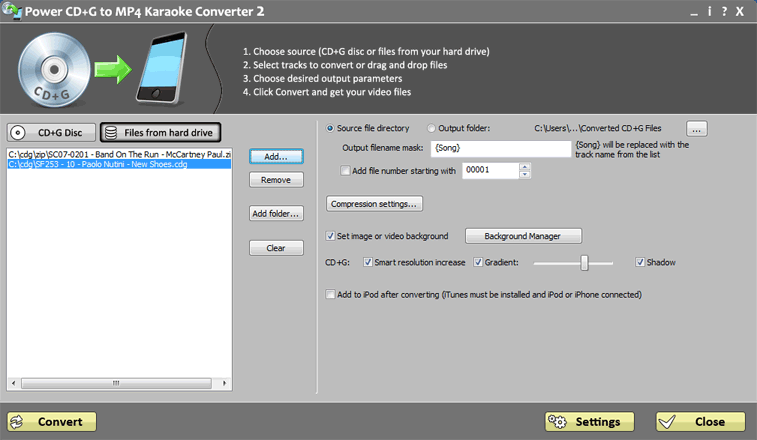The width and height of the screenshot is (757, 440).
Task: Toggle Set image or video background
Action: tap(331, 236)
